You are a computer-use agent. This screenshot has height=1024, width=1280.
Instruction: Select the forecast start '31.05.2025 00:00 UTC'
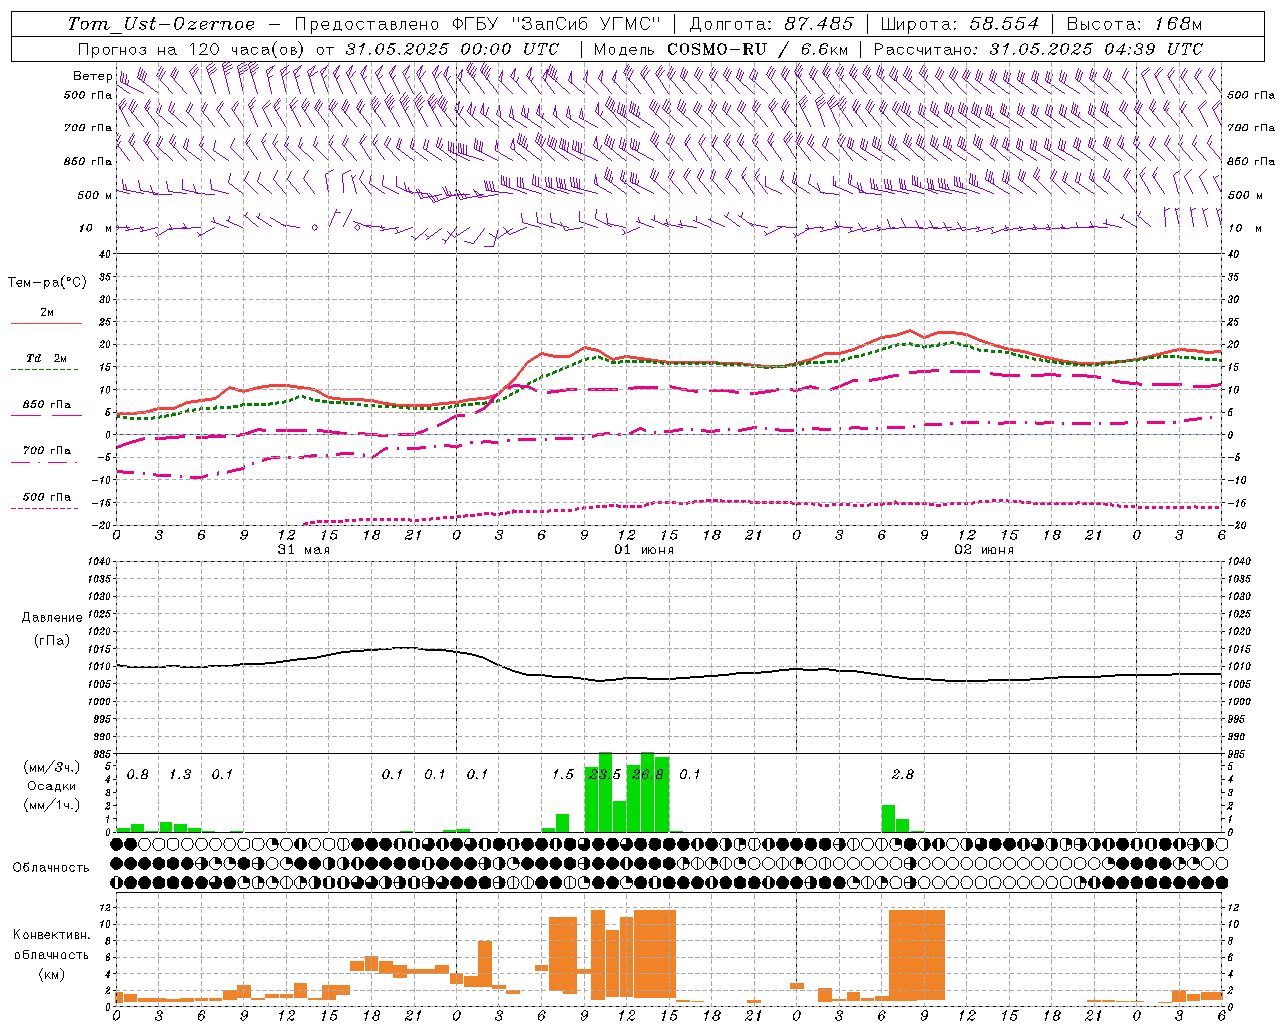point(452,49)
